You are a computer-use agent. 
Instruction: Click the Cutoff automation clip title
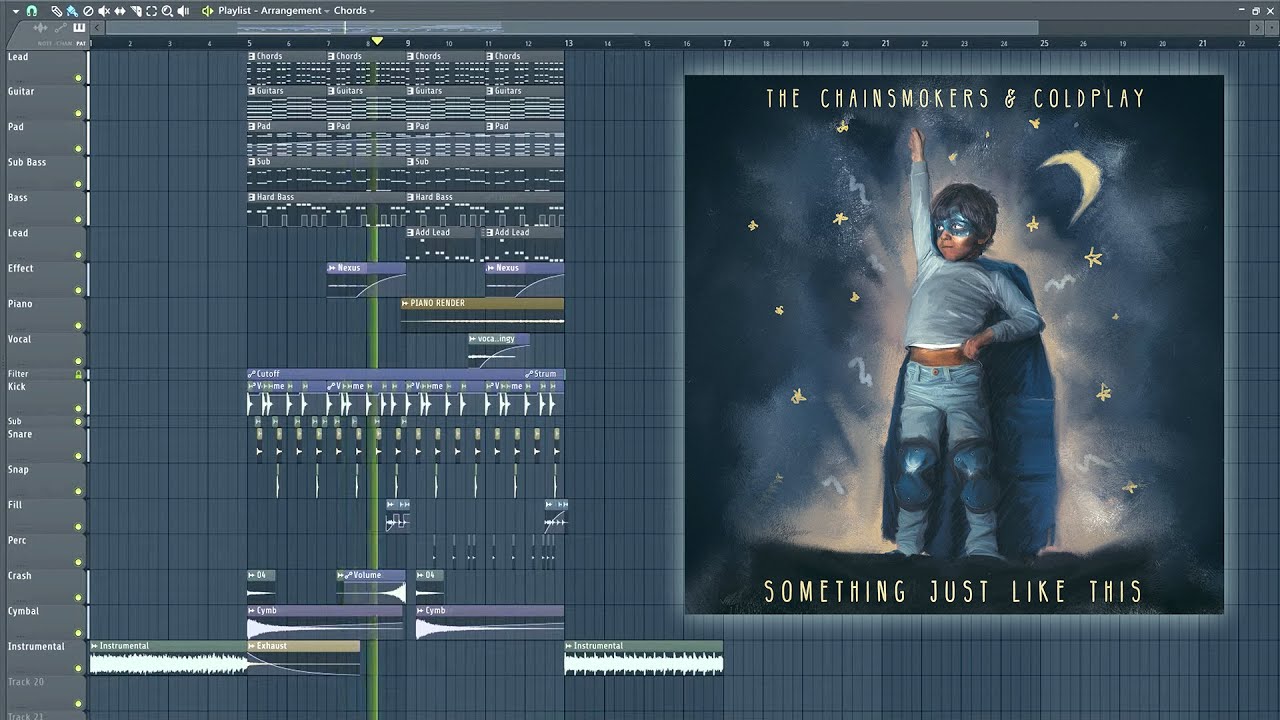click(x=268, y=374)
